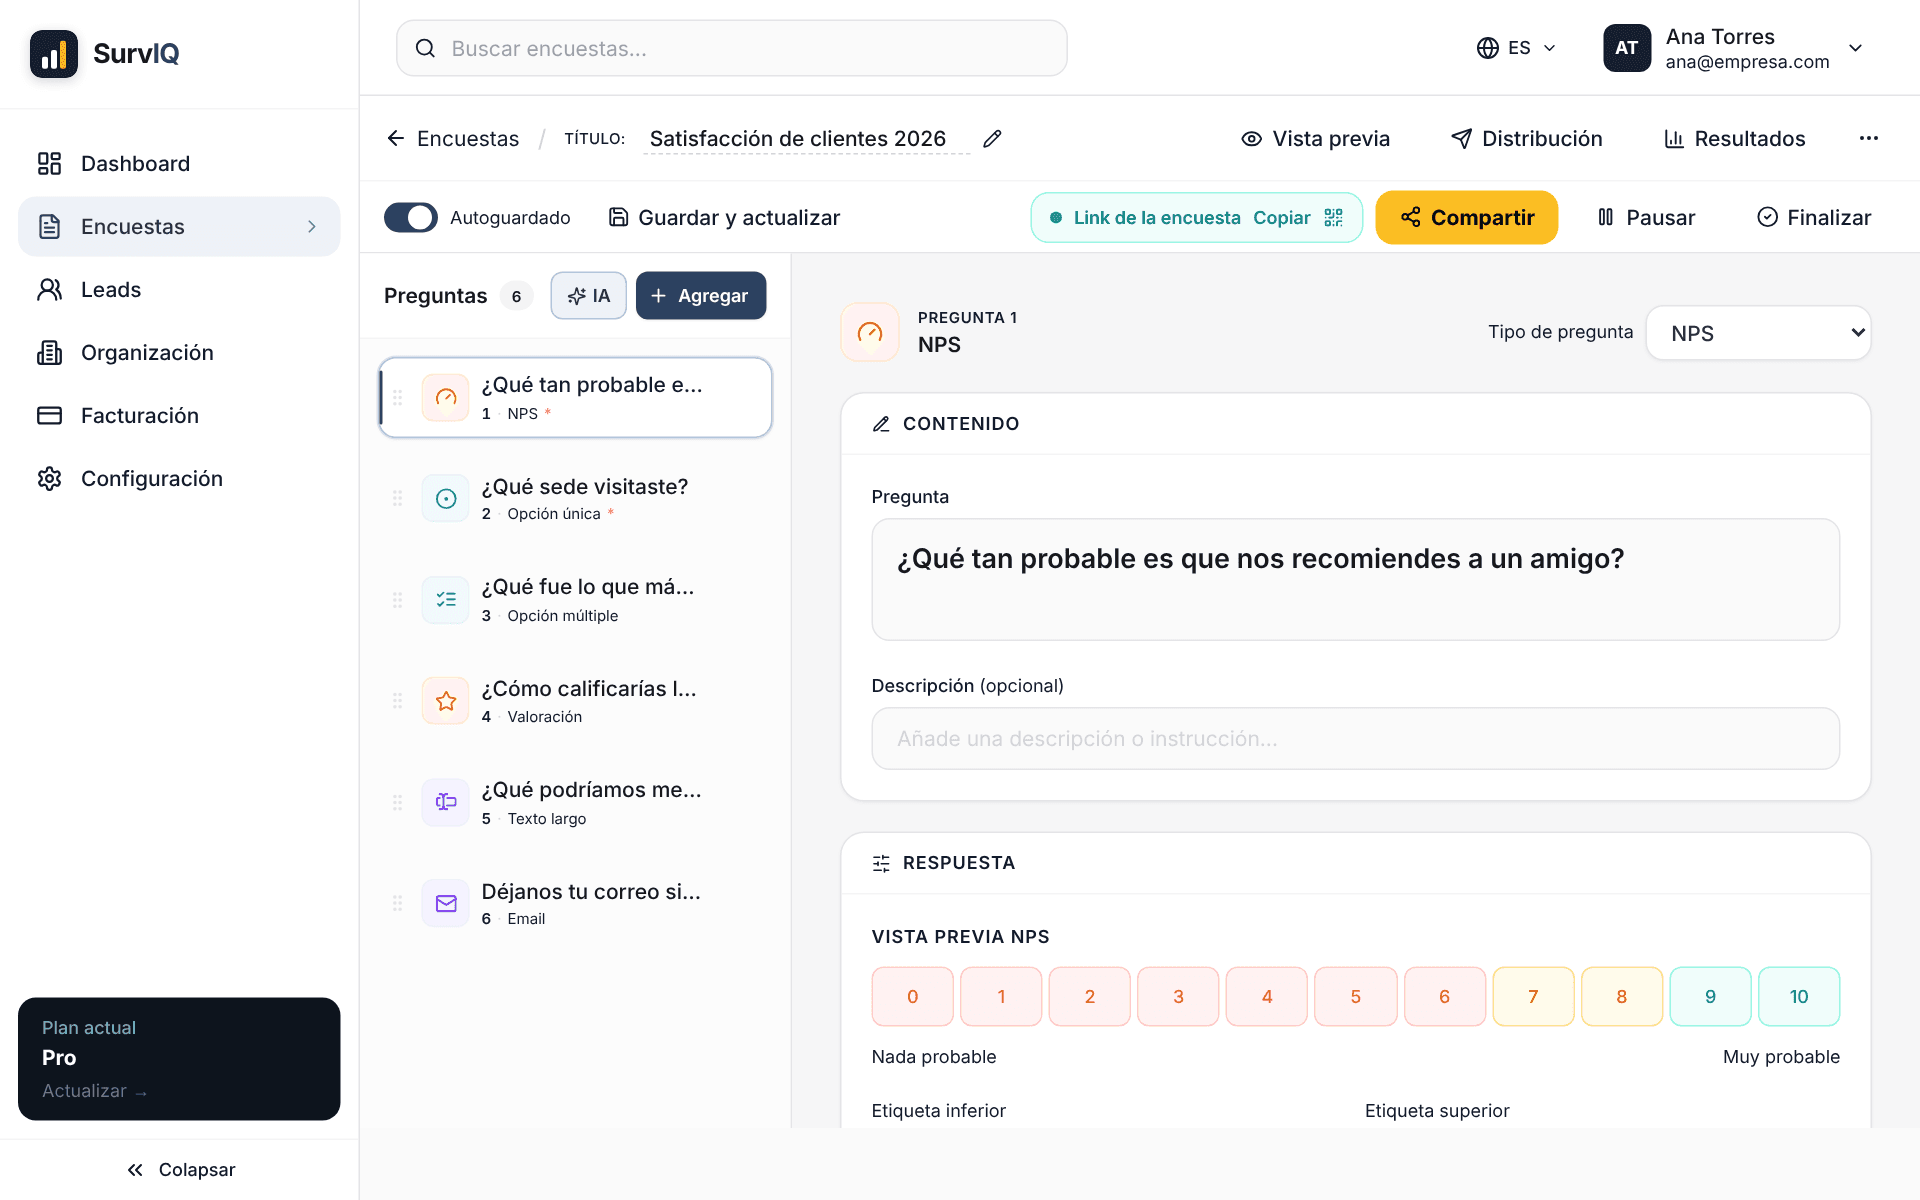Click the long-text icon of question 5
The height and width of the screenshot is (1200, 1920).
coord(446,802)
